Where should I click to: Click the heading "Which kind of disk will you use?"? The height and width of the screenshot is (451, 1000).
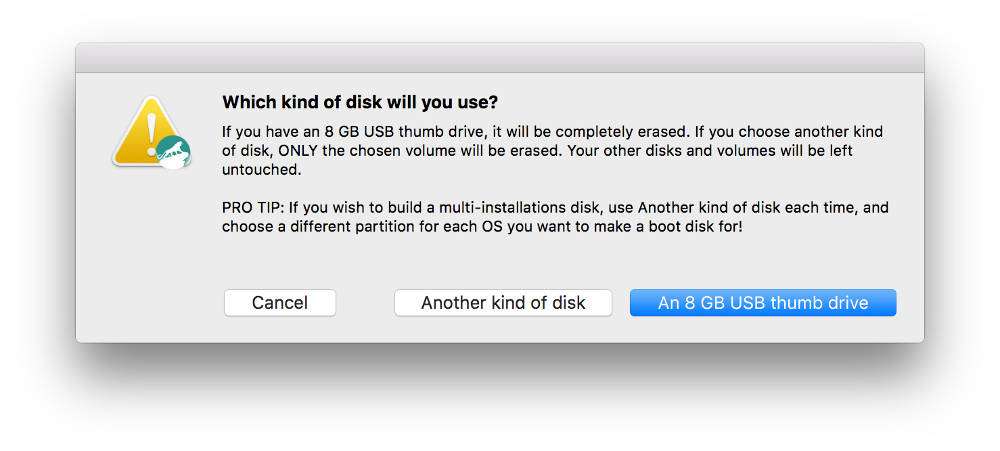pos(360,102)
